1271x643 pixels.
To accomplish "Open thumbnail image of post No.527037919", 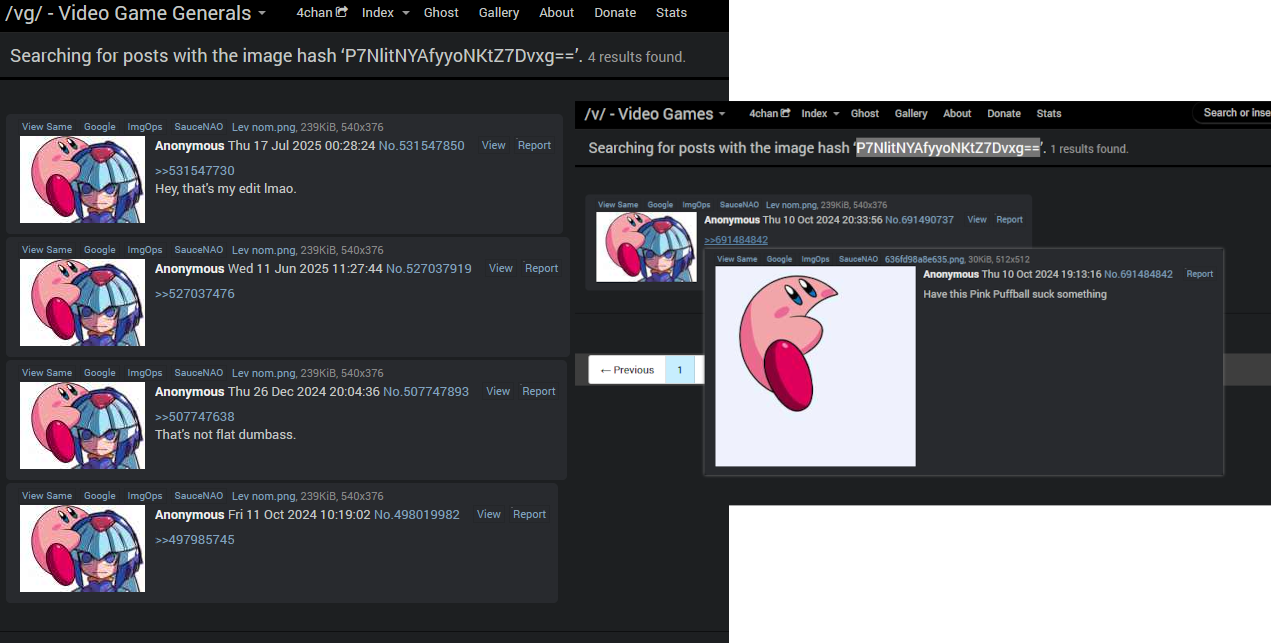I will tap(82, 303).
